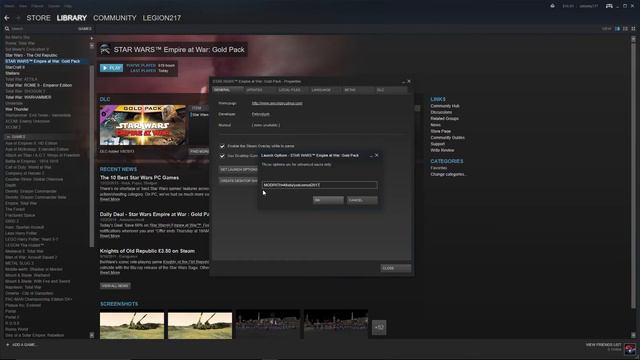Click the plus icon for Add a Game

[x=7, y=345]
